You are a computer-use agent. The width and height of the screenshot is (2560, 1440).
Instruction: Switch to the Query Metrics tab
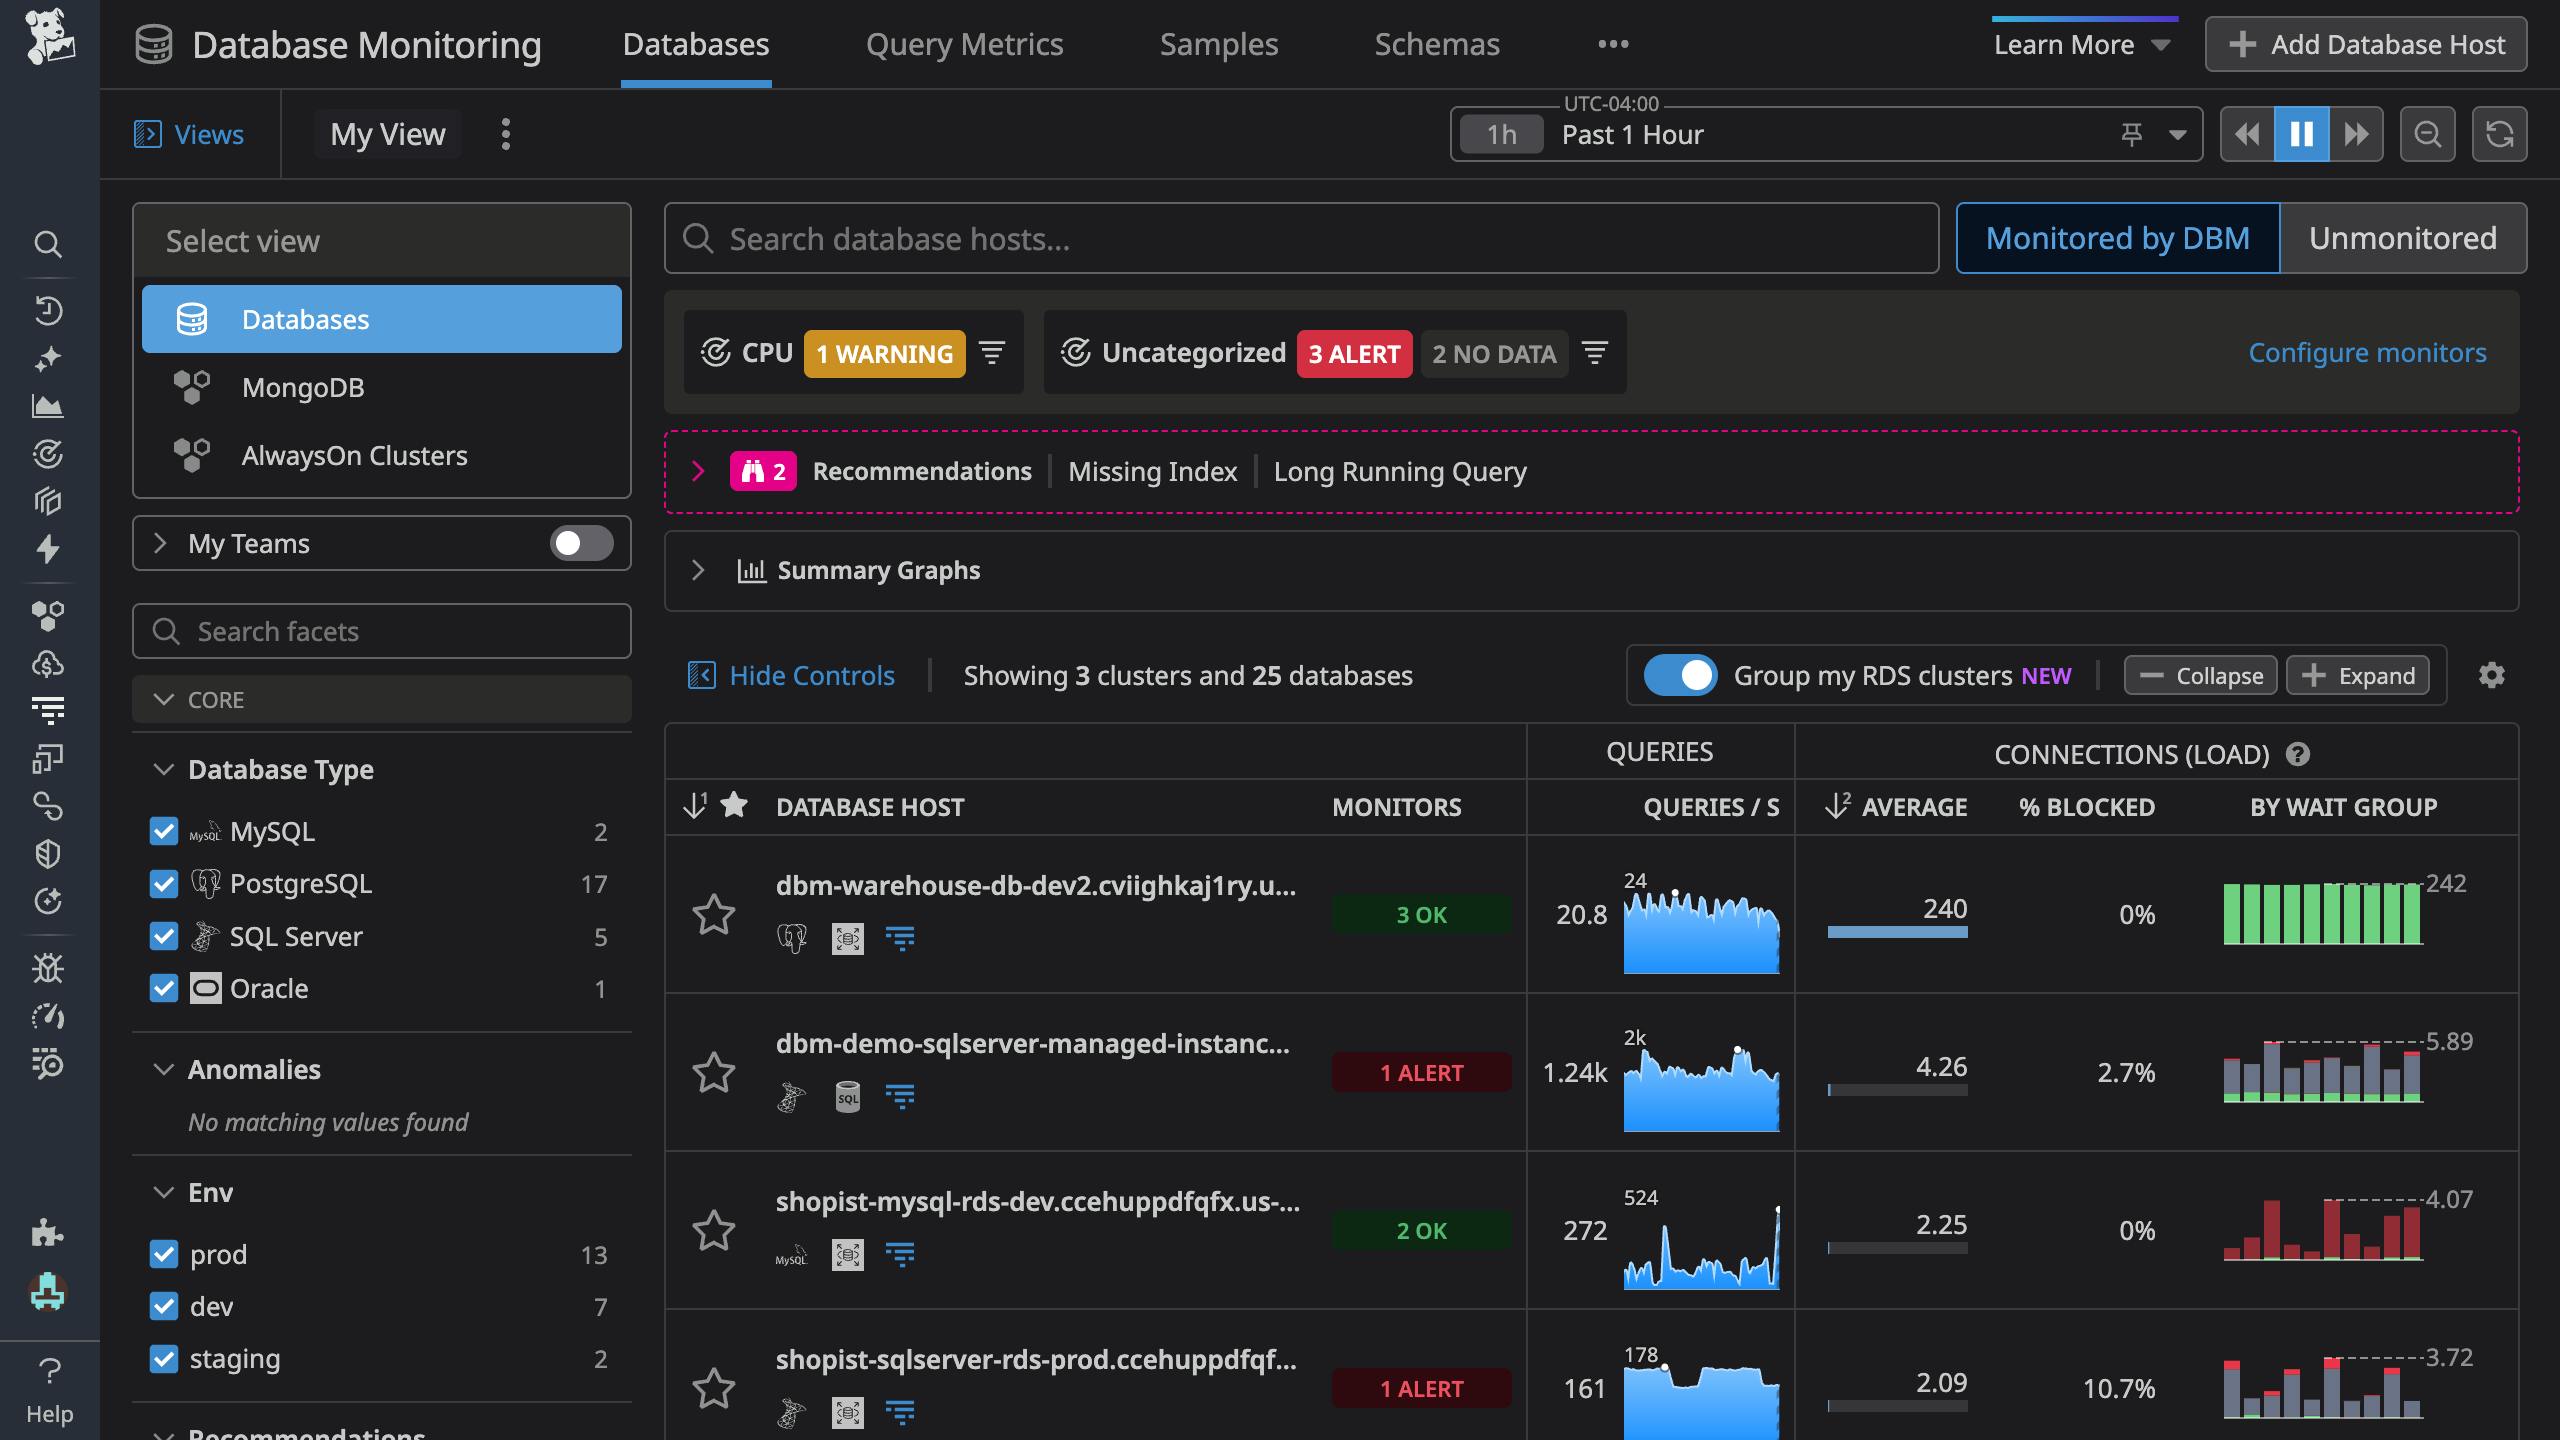pyautogui.click(x=964, y=44)
